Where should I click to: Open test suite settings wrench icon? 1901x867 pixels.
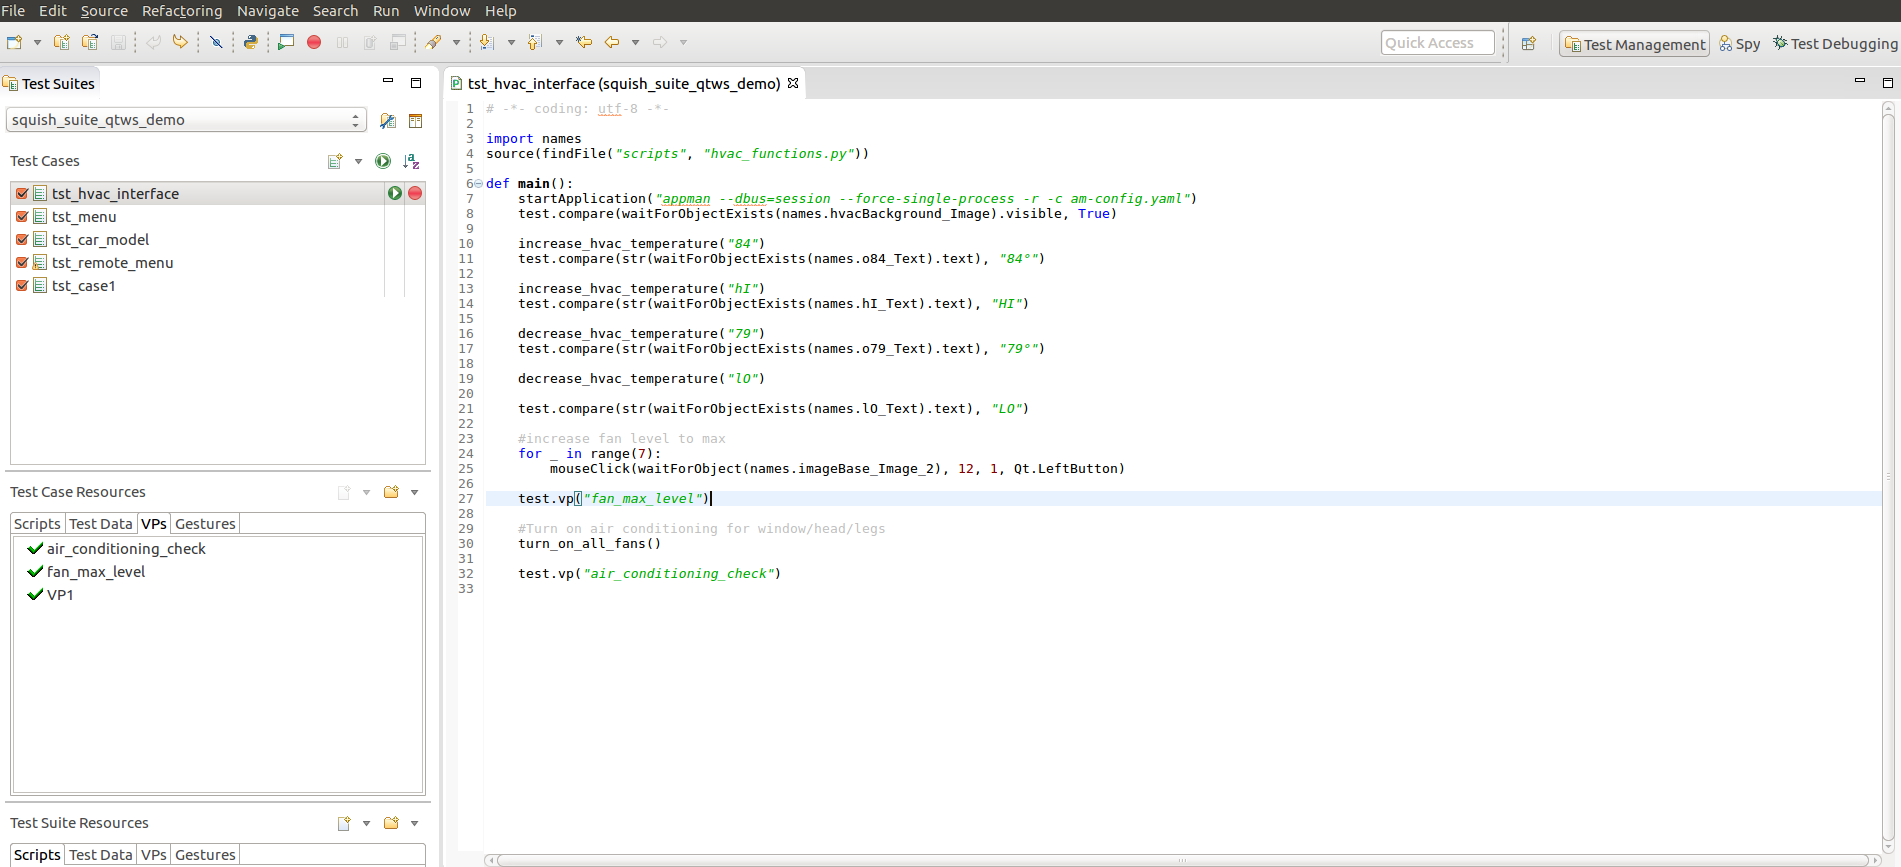[x=388, y=121]
